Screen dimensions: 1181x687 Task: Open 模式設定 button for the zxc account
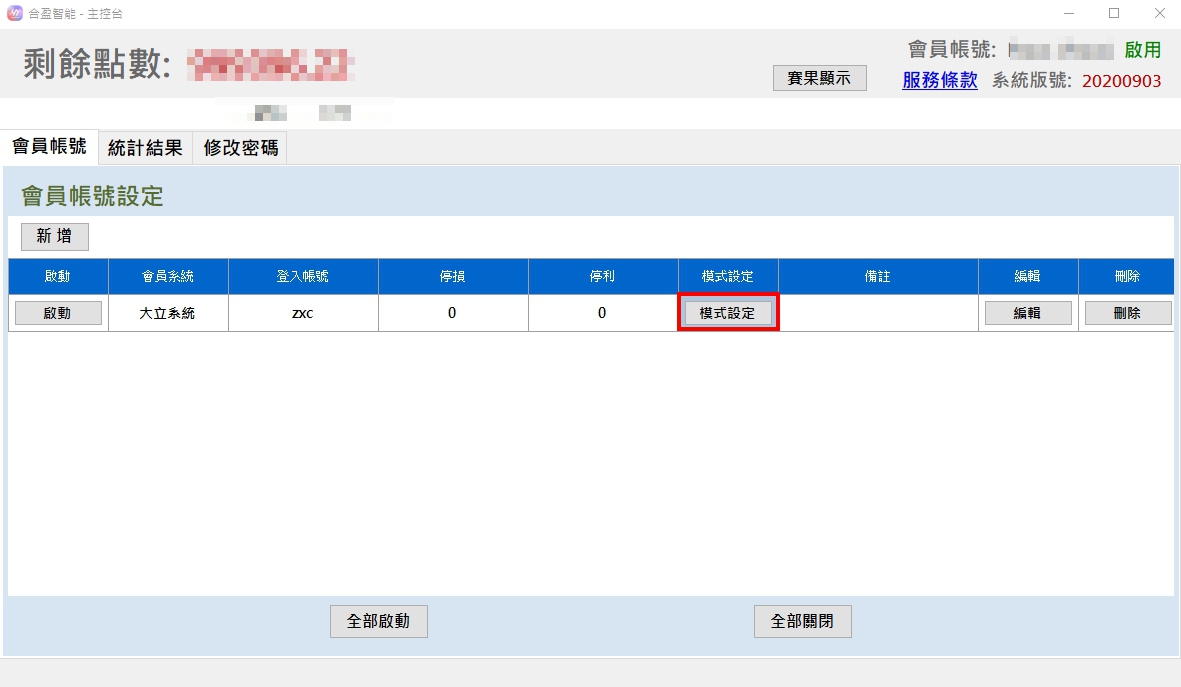click(728, 313)
